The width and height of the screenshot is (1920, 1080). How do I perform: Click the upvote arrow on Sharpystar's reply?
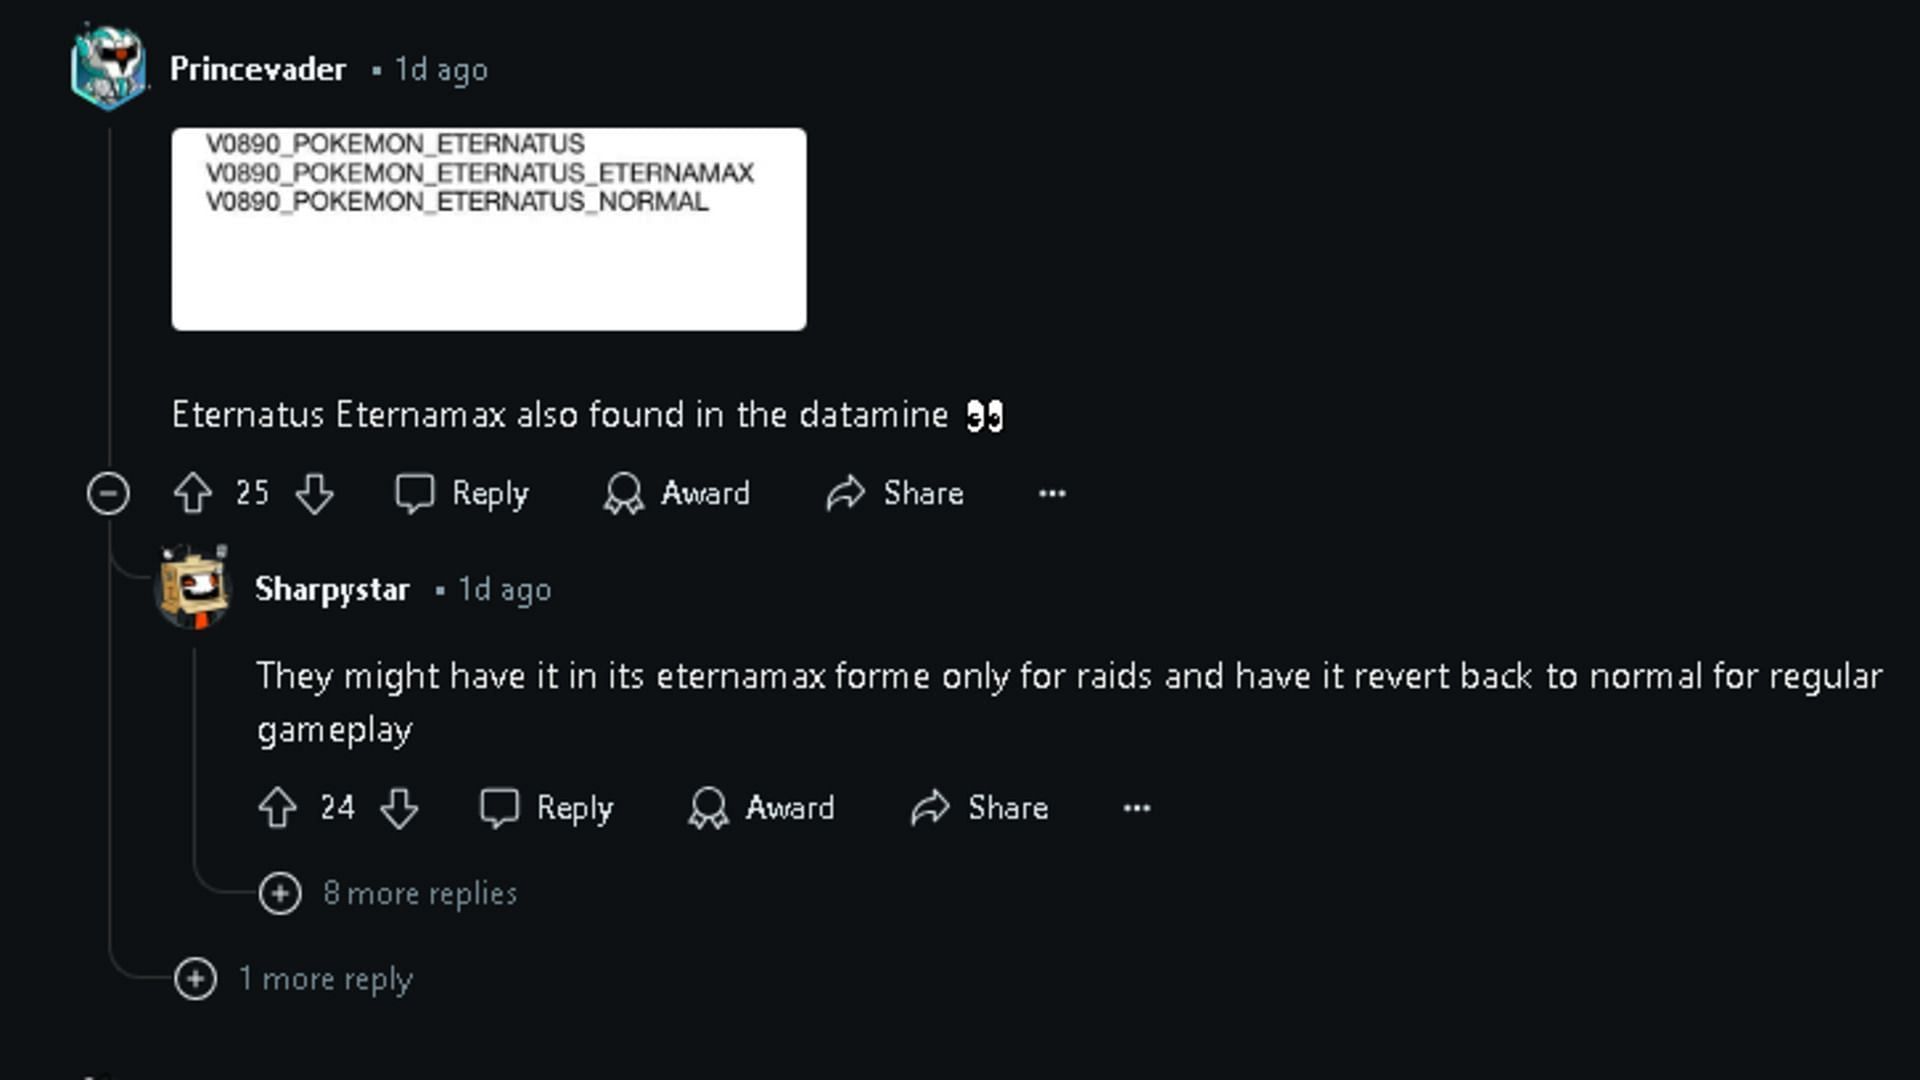coord(278,807)
